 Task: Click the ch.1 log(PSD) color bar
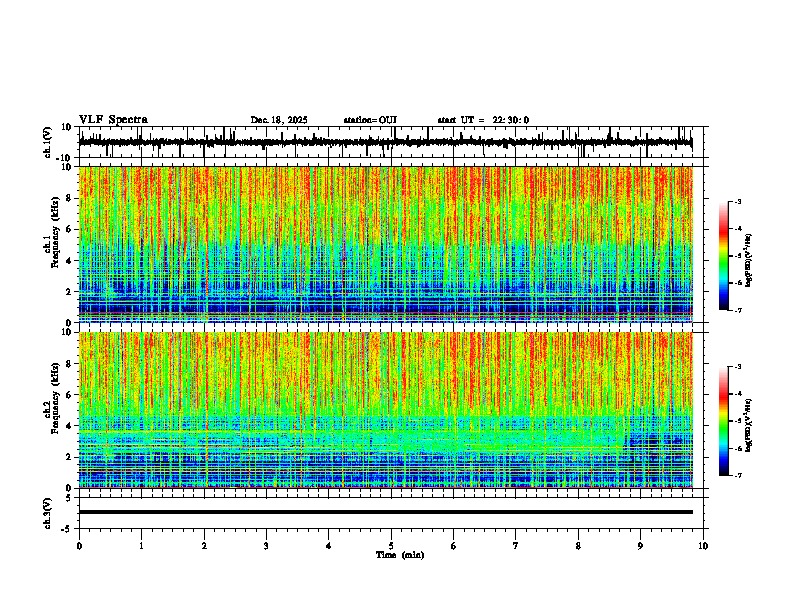click(723, 256)
